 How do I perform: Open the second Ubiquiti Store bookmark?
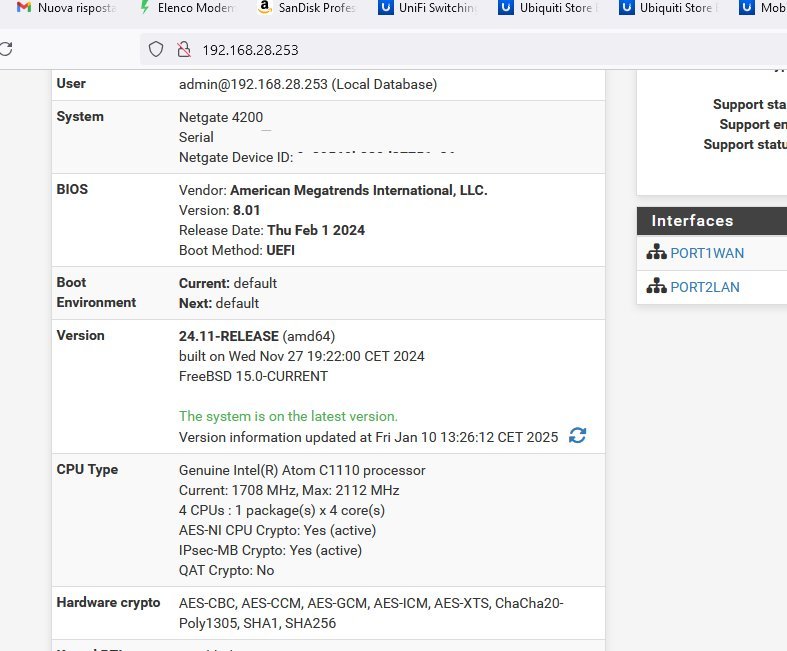pyautogui.click(x=669, y=8)
